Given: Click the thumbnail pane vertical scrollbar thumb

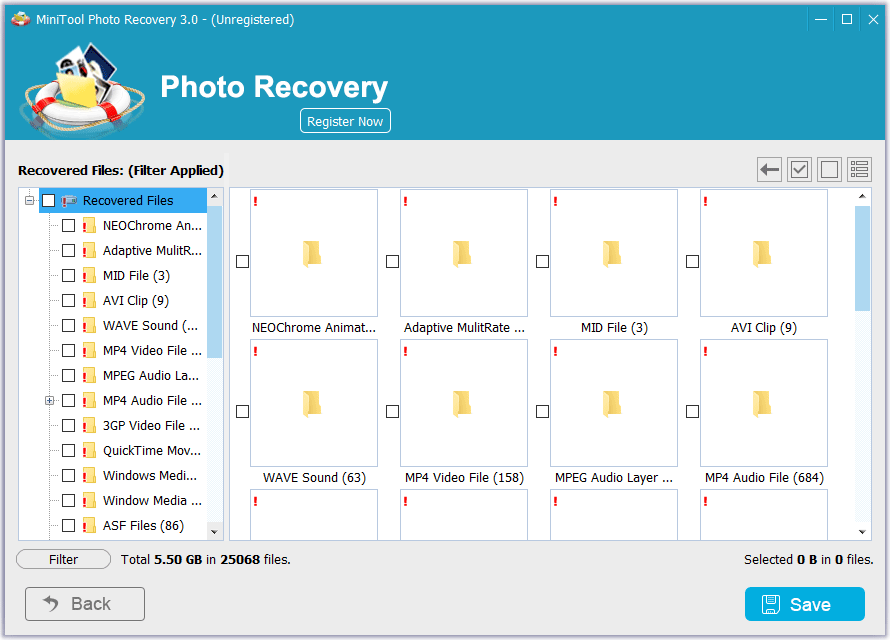Looking at the screenshot, I should [x=862, y=259].
